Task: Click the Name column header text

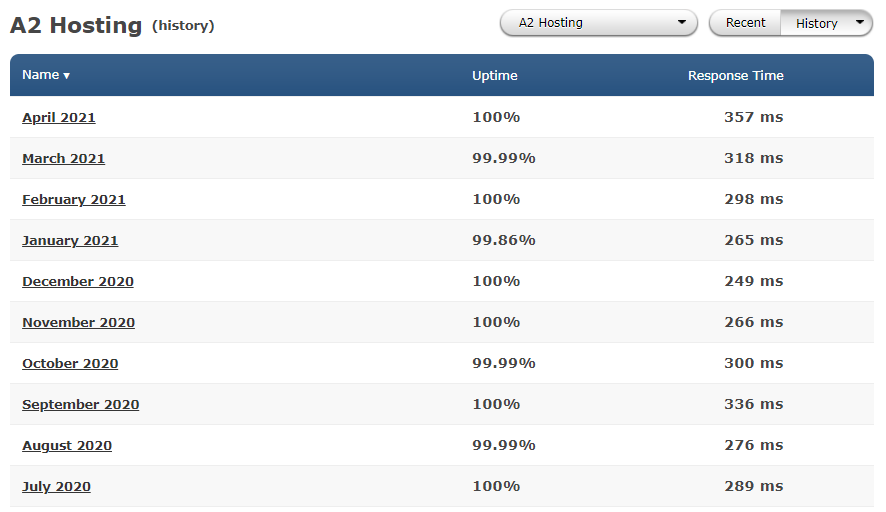Action: click(x=41, y=75)
